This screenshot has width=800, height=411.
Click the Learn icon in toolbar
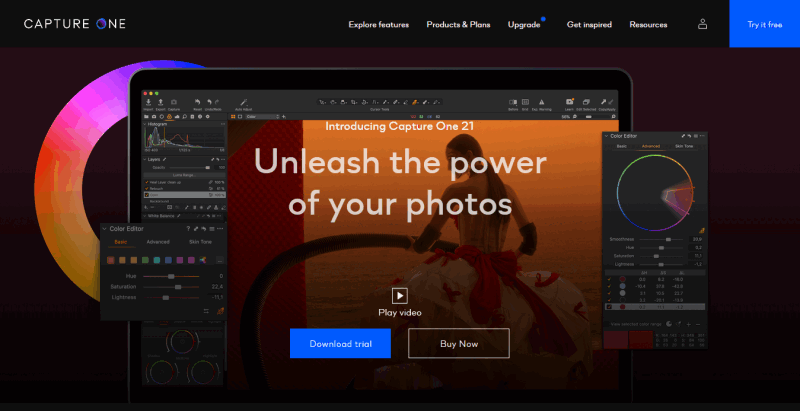569,104
